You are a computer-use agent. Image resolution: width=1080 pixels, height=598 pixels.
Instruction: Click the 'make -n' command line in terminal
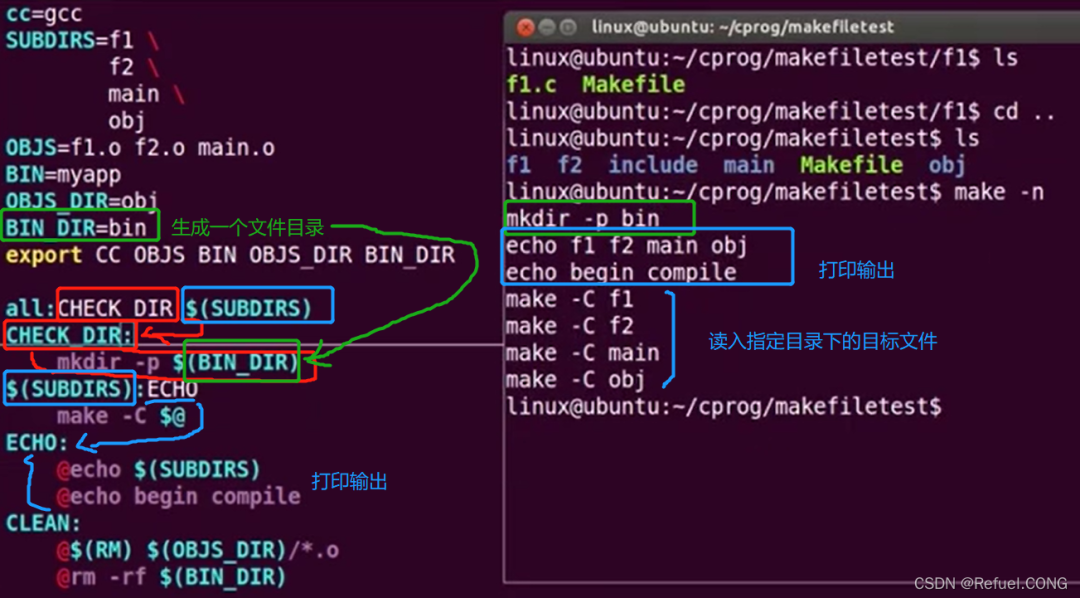point(775,192)
